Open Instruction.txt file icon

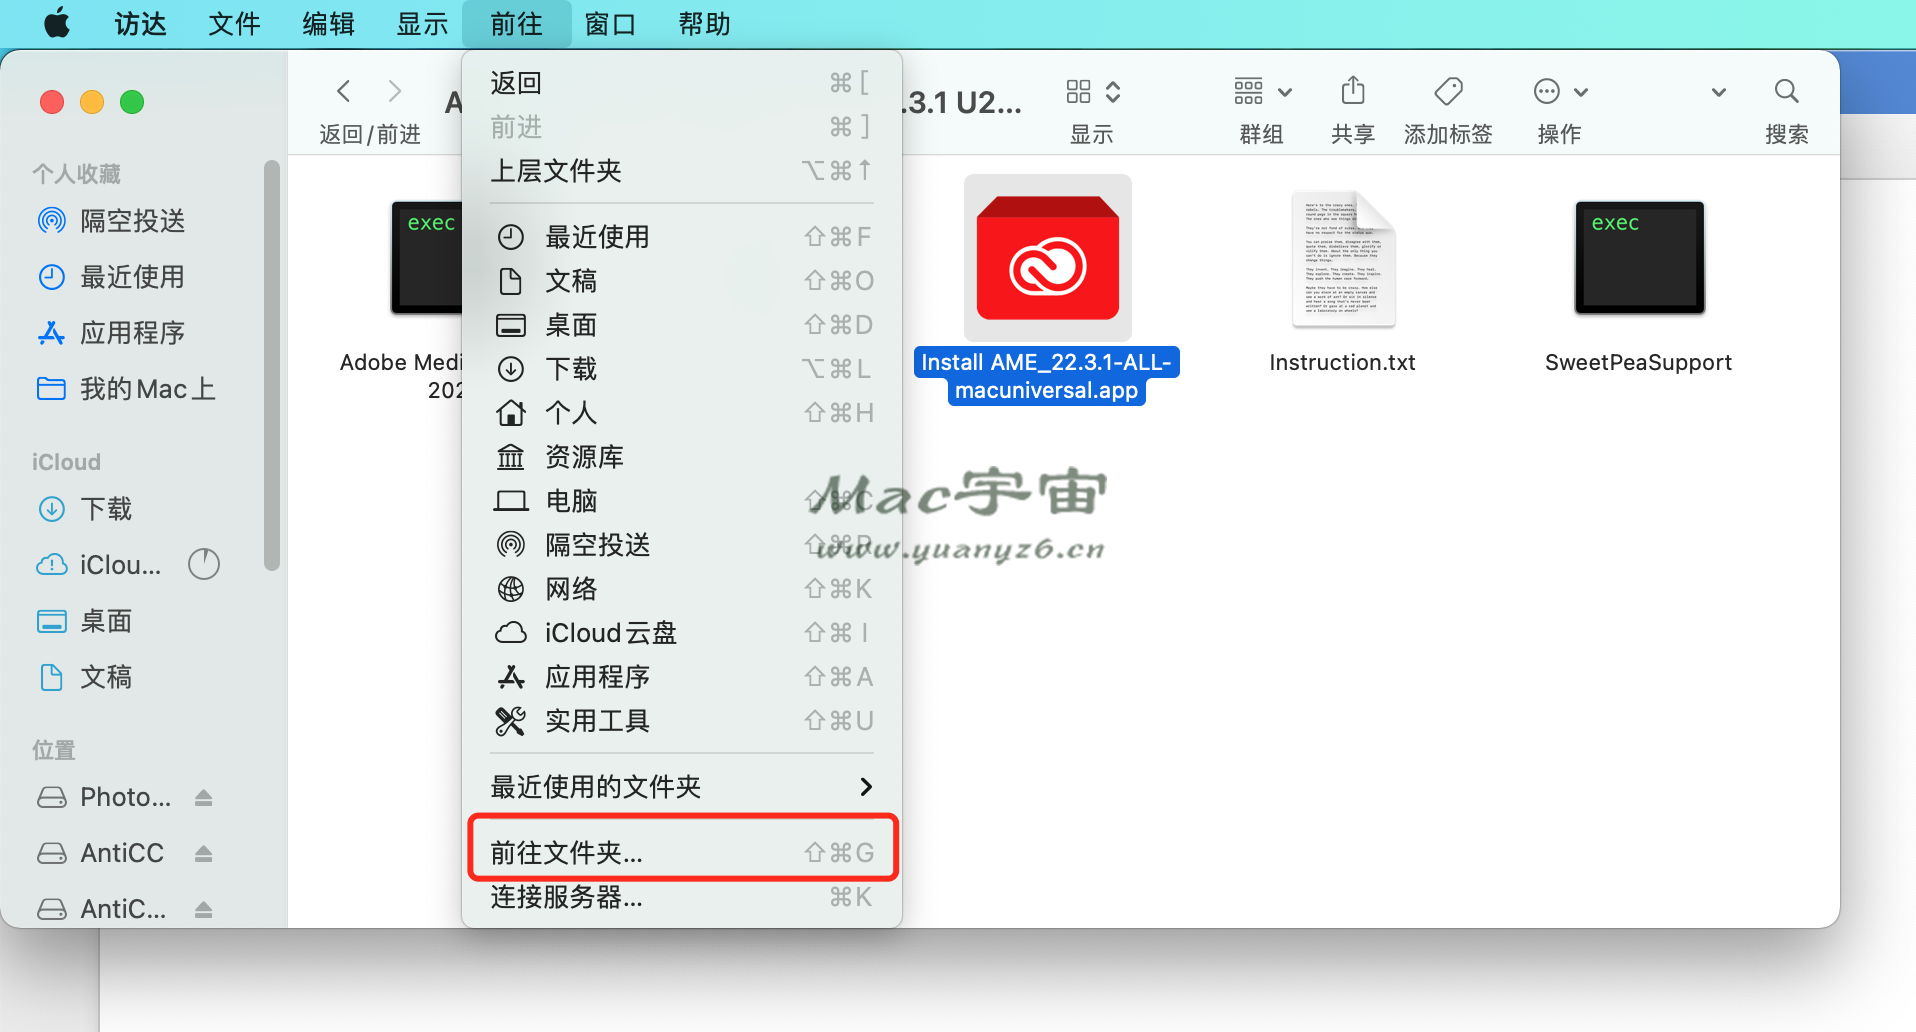click(x=1342, y=260)
